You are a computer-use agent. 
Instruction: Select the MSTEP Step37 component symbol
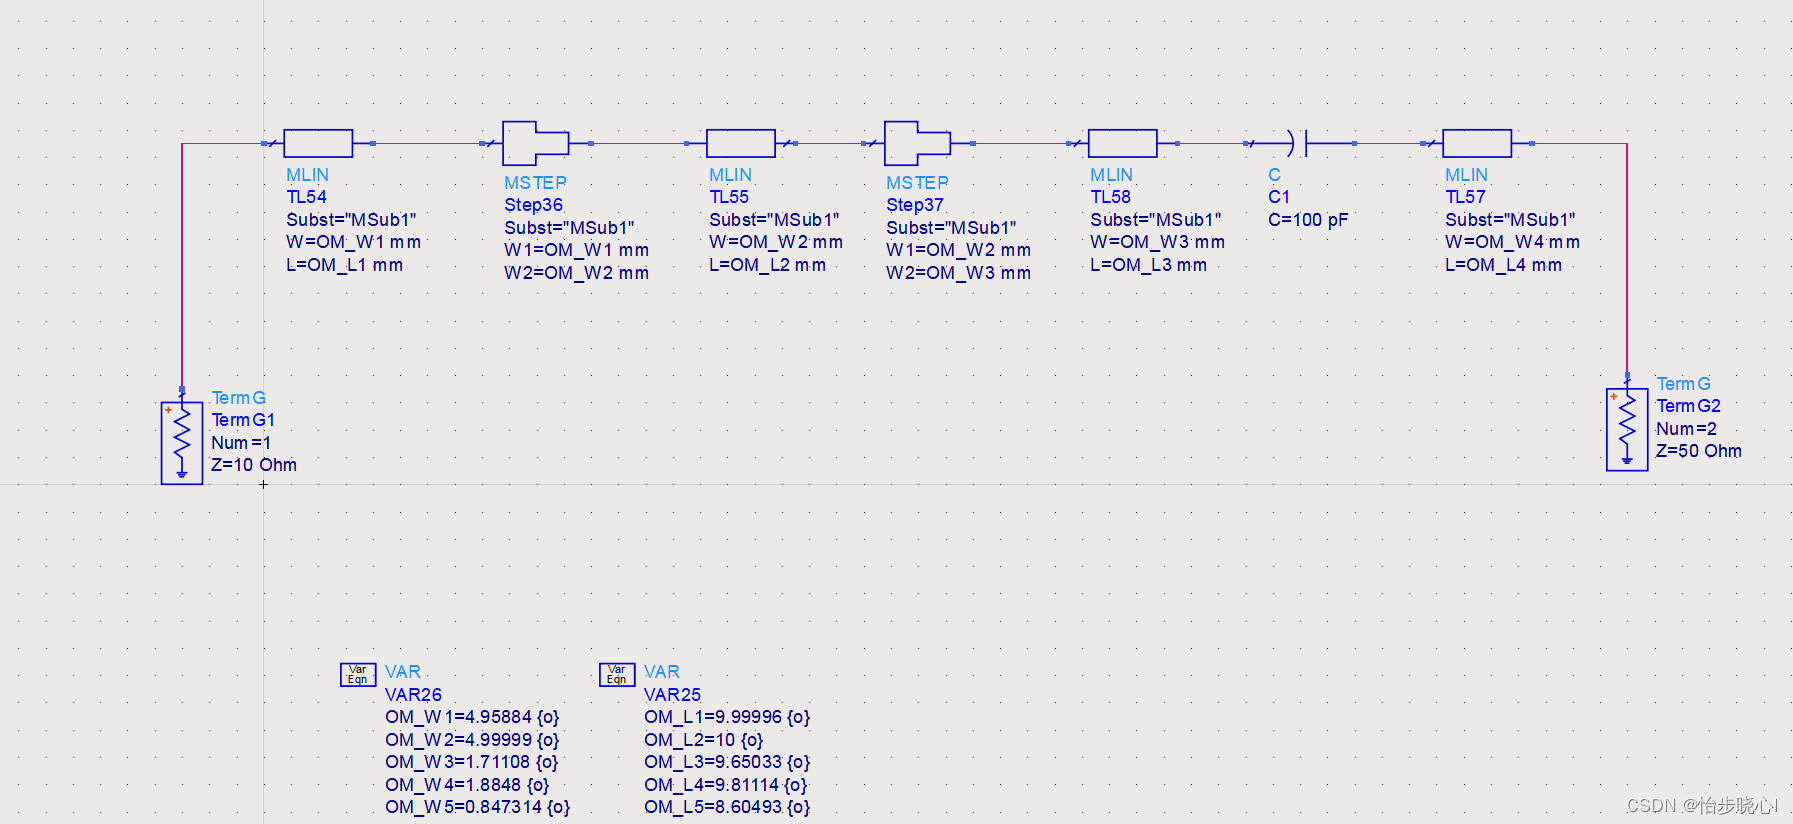[917, 143]
